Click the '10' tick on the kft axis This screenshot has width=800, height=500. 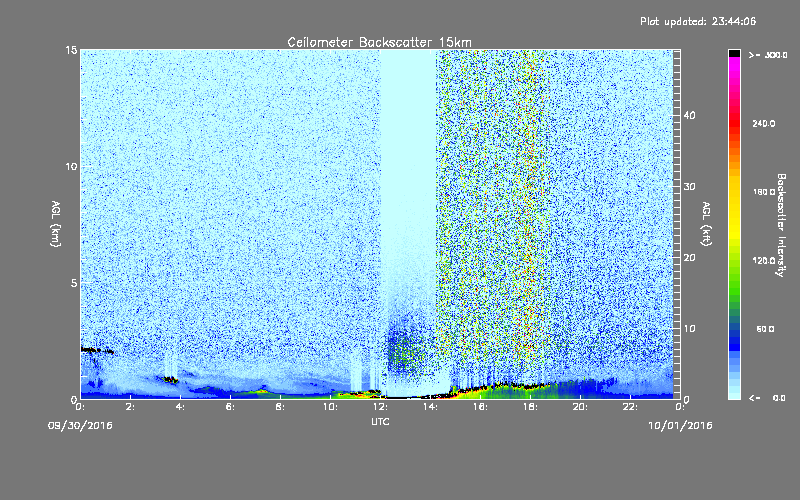click(689, 329)
